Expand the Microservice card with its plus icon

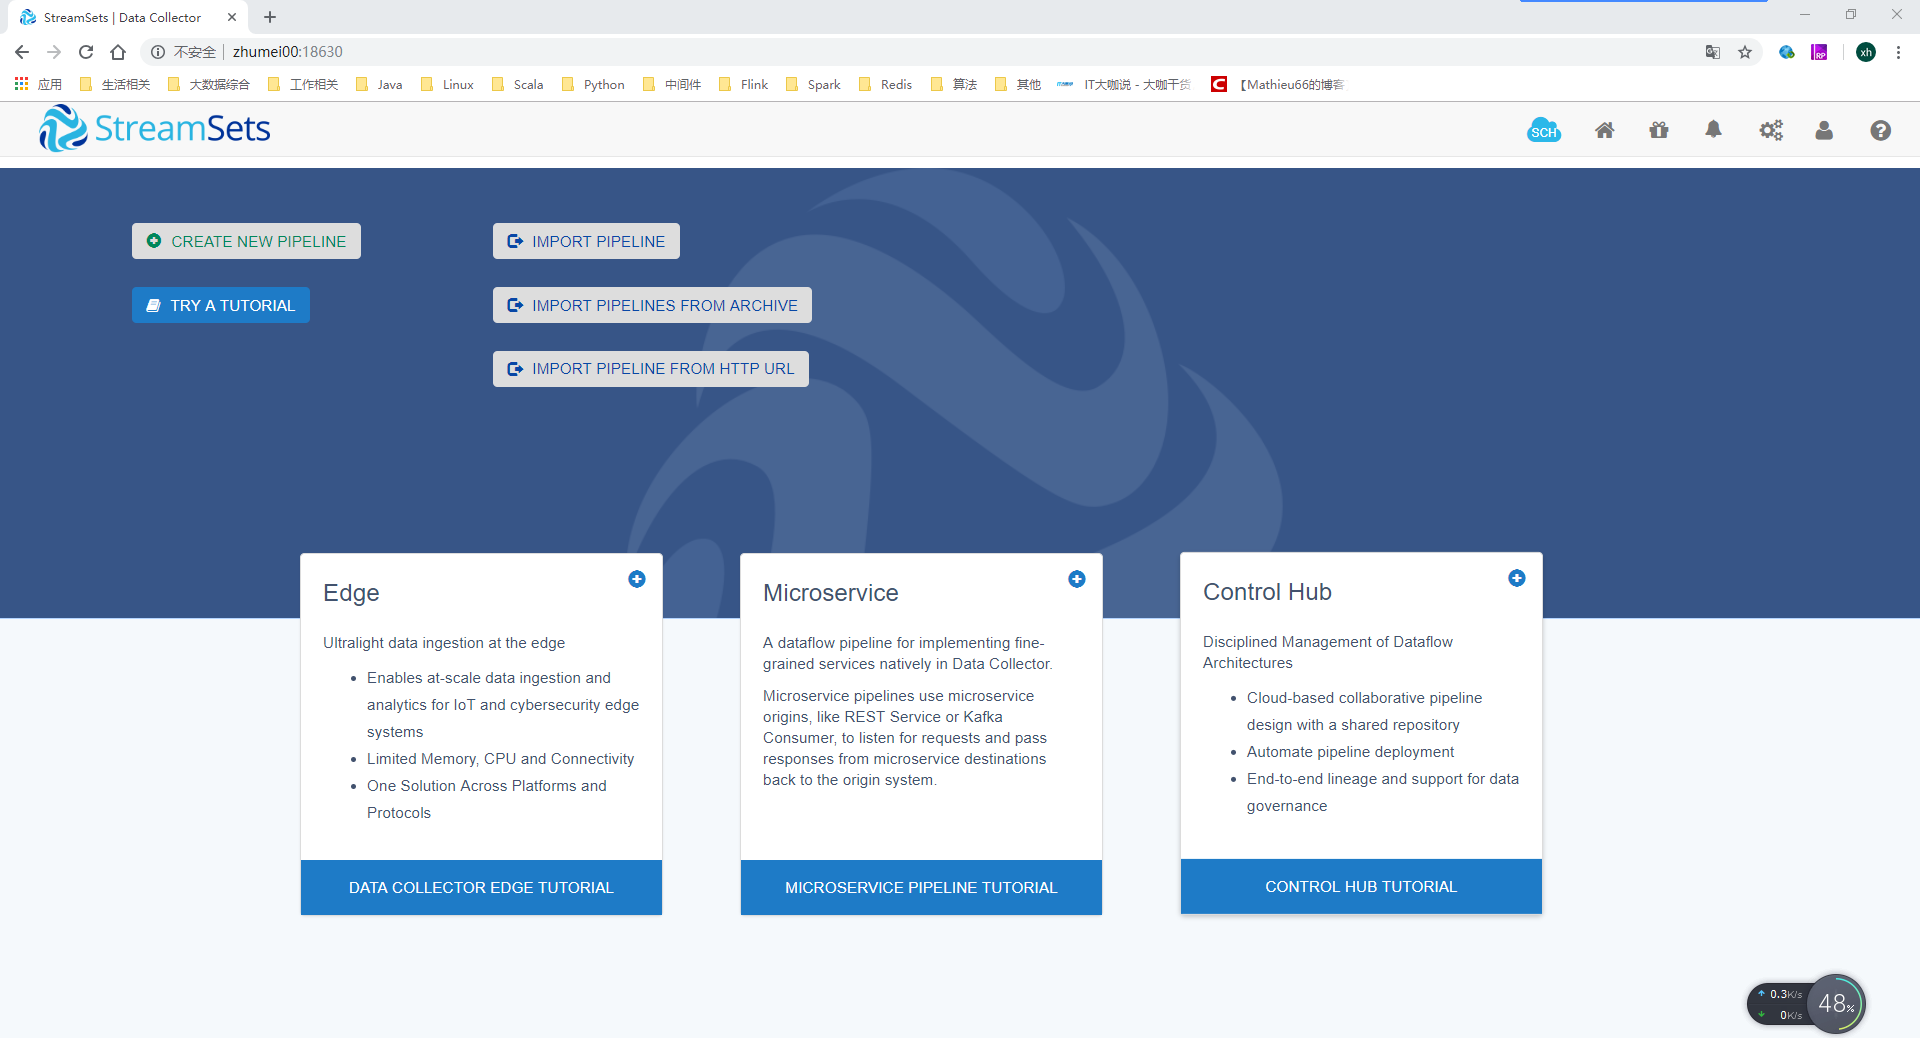tap(1077, 579)
